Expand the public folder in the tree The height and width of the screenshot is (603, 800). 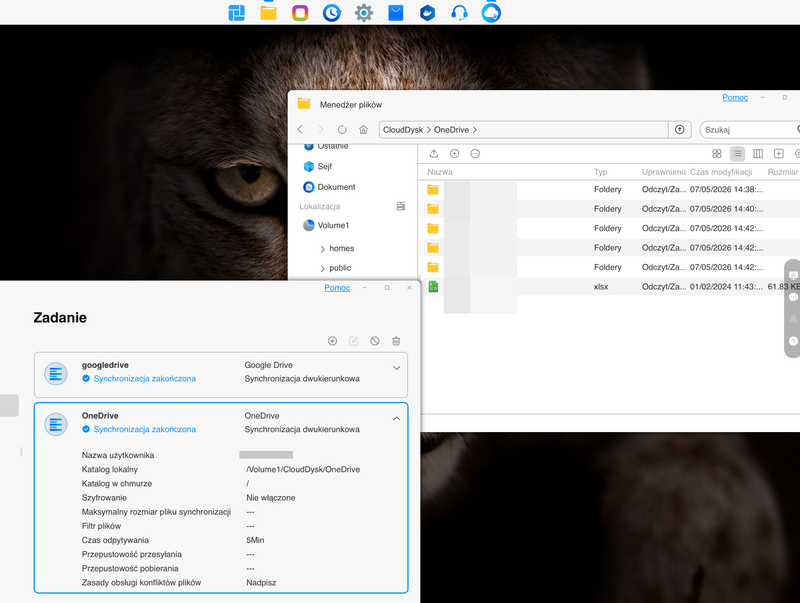pos(322,268)
